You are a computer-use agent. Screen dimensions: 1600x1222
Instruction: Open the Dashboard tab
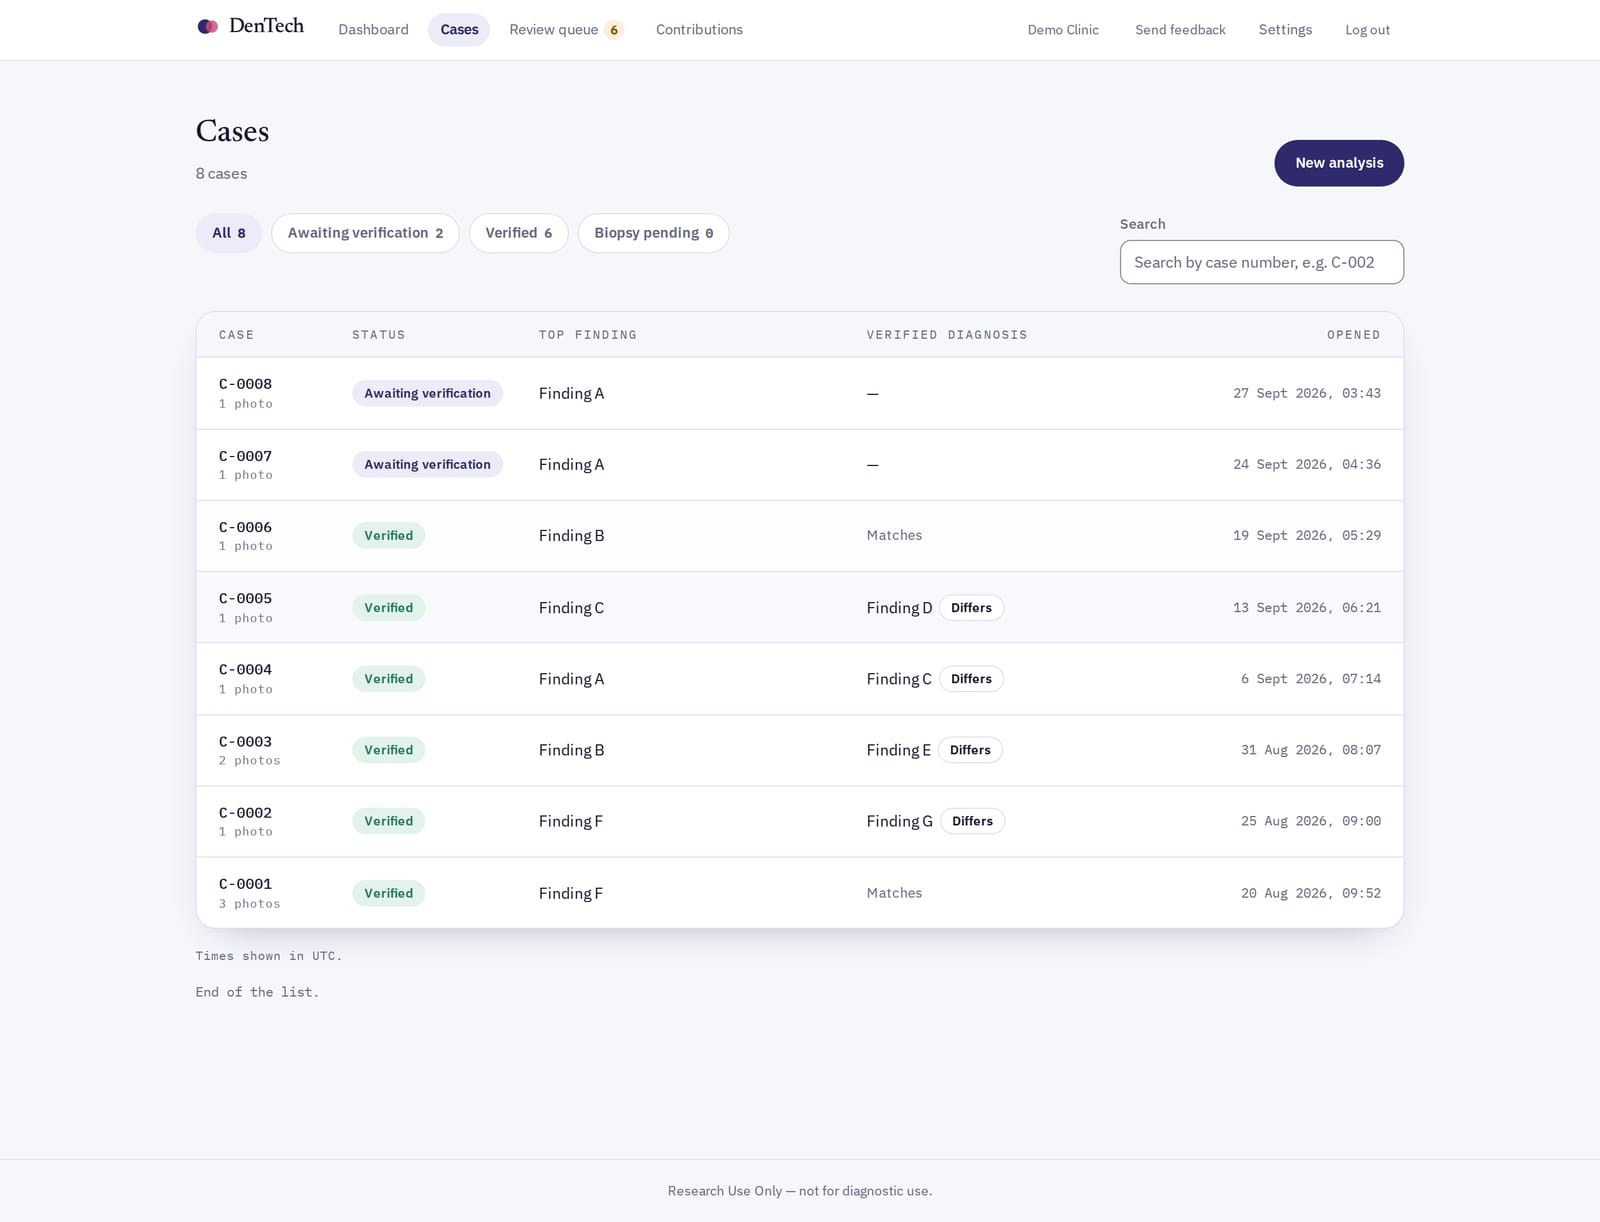coord(373,30)
